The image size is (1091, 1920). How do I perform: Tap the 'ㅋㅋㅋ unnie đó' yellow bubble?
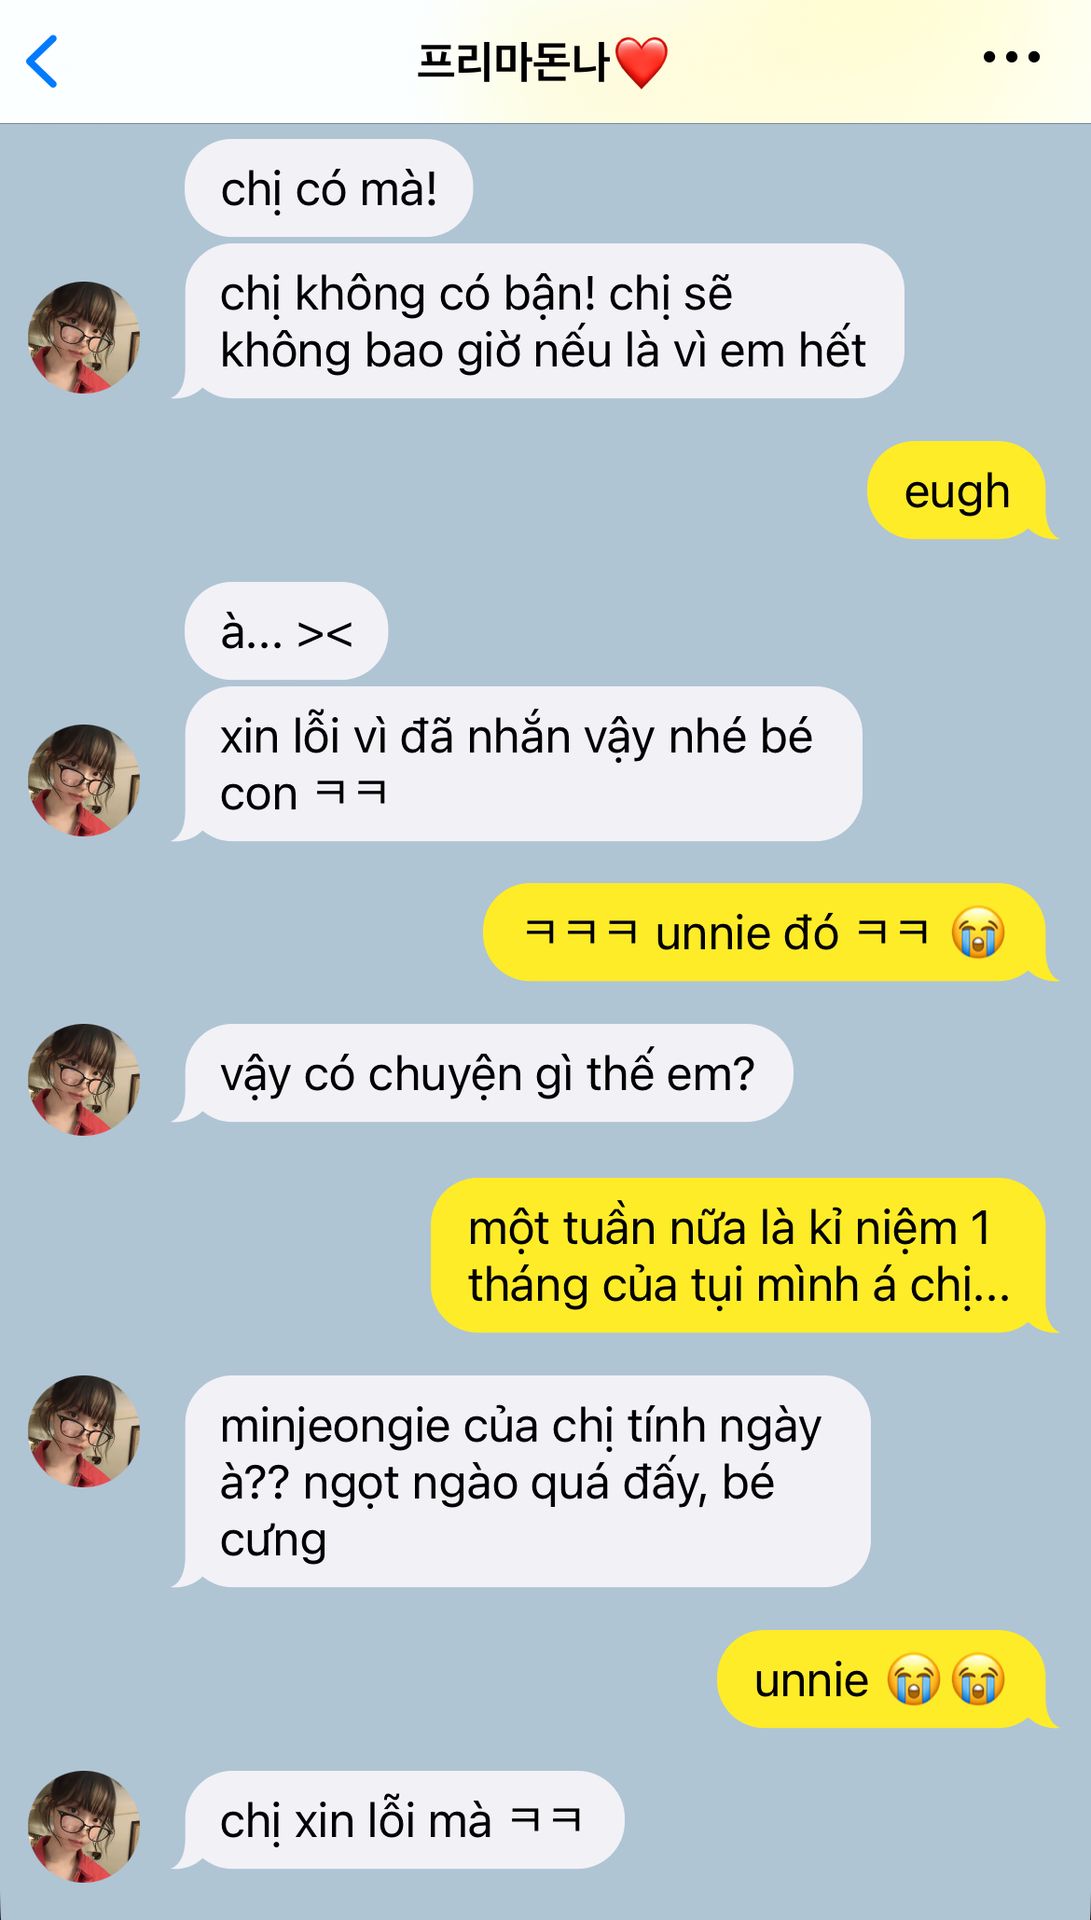click(x=768, y=933)
